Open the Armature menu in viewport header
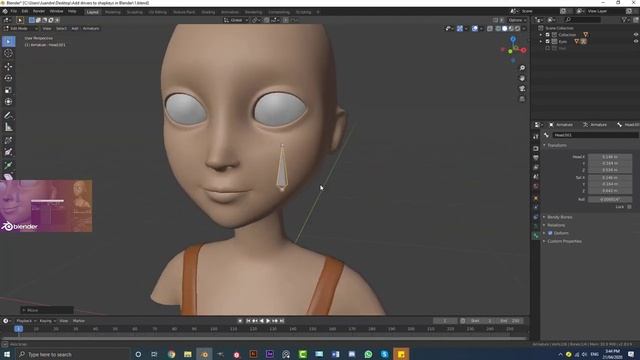Image resolution: width=640 pixels, height=360 pixels. (91, 29)
